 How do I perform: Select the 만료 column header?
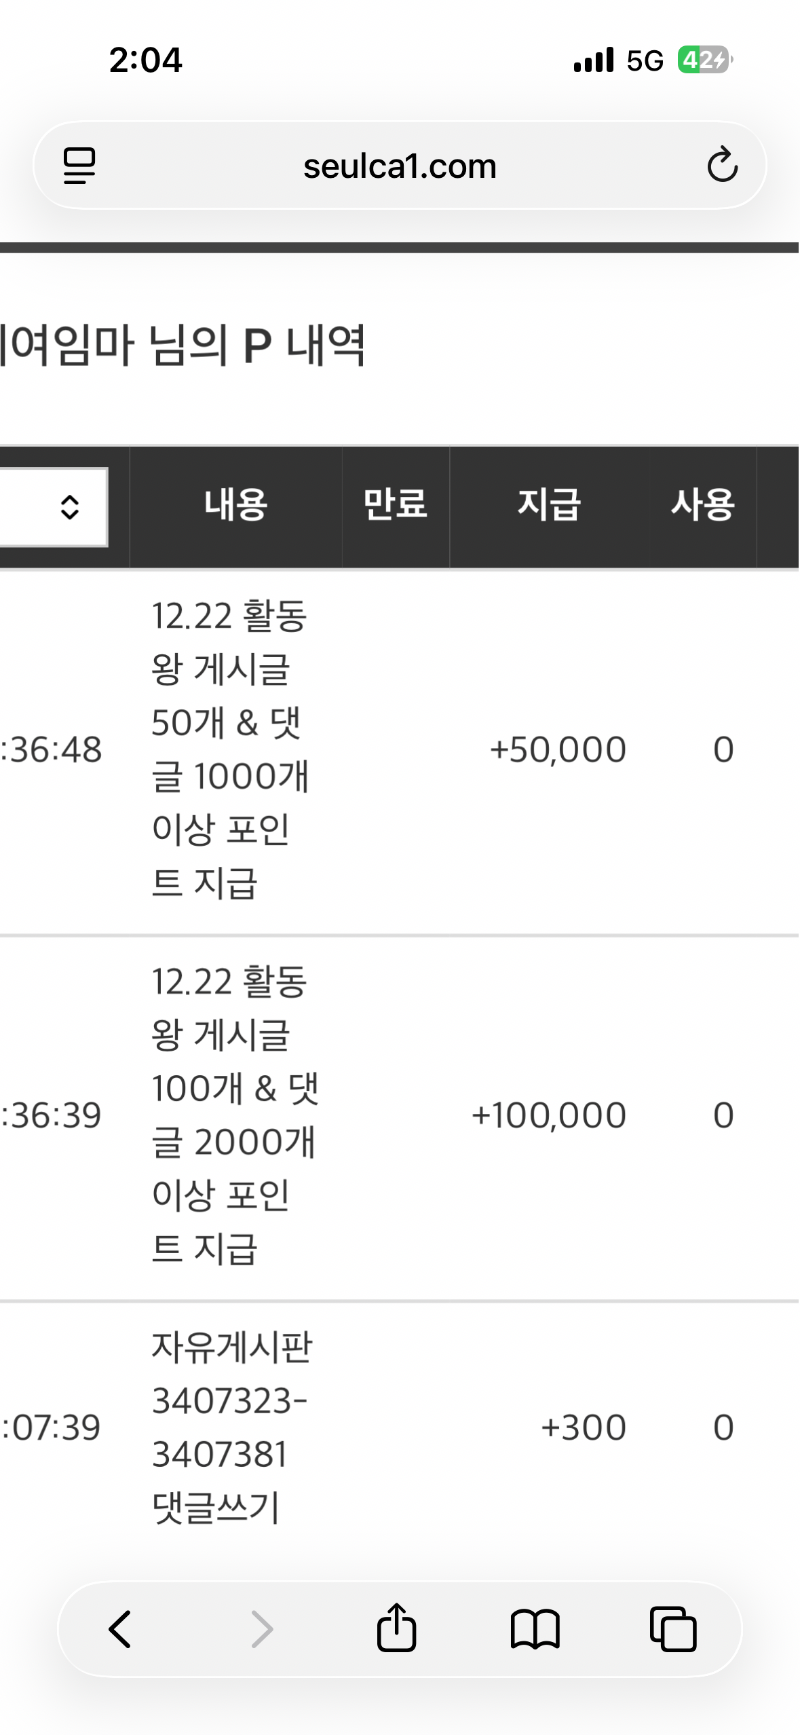click(x=395, y=504)
